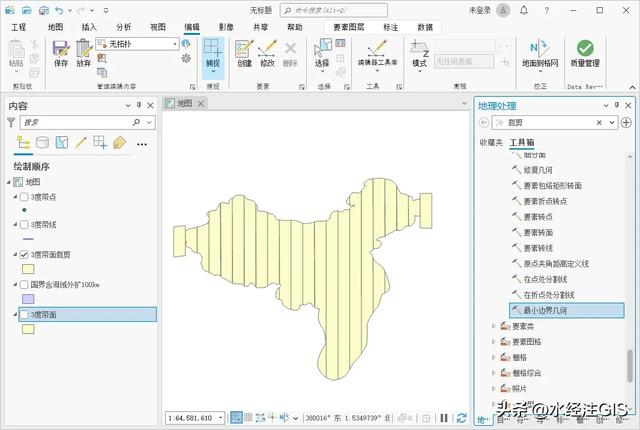Open the 工程 ribbon tab

(x=19, y=27)
